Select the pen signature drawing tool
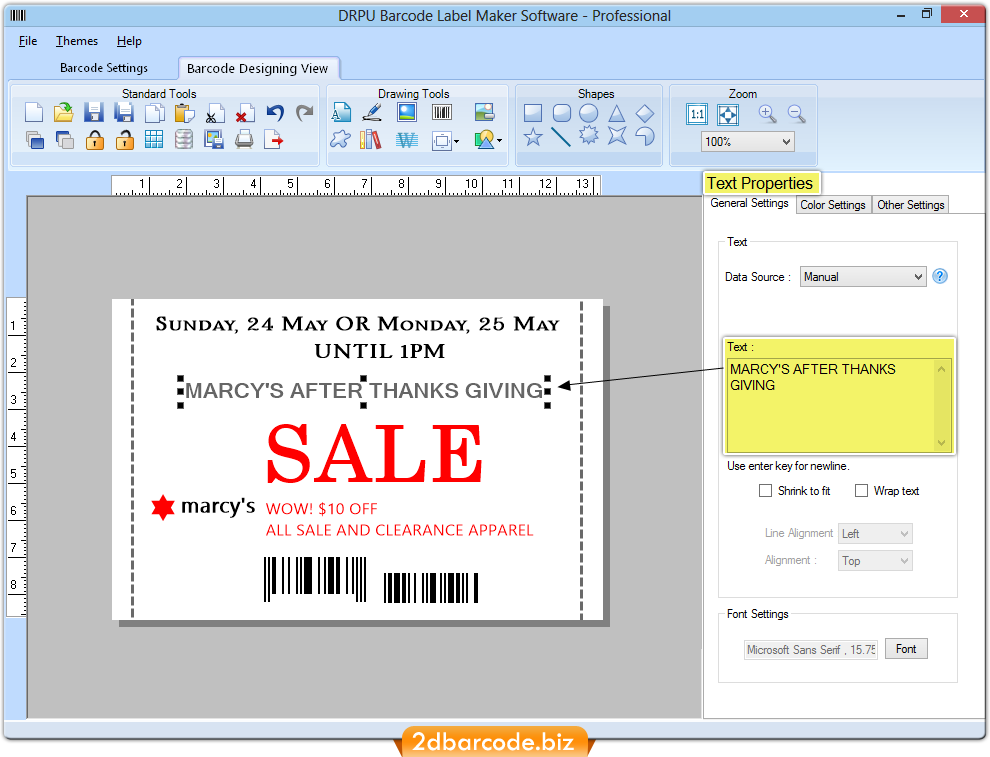The image size is (990, 757). (x=373, y=113)
